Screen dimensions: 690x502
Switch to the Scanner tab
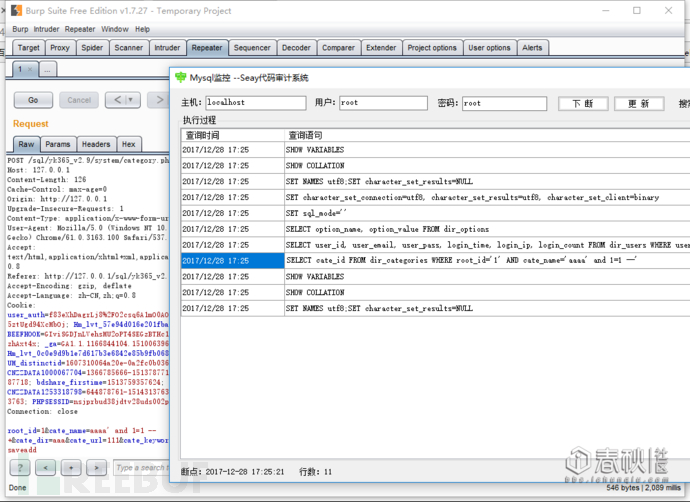coord(128,48)
